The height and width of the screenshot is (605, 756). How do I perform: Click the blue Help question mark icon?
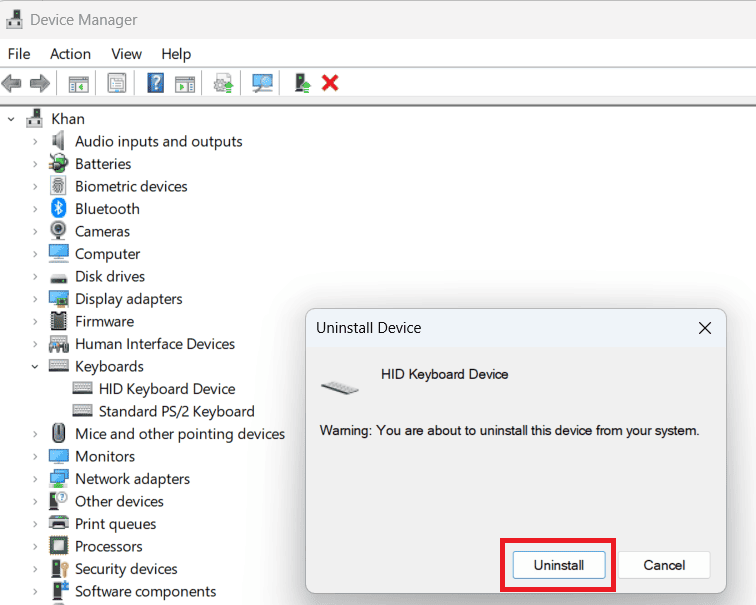(x=155, y=83)
